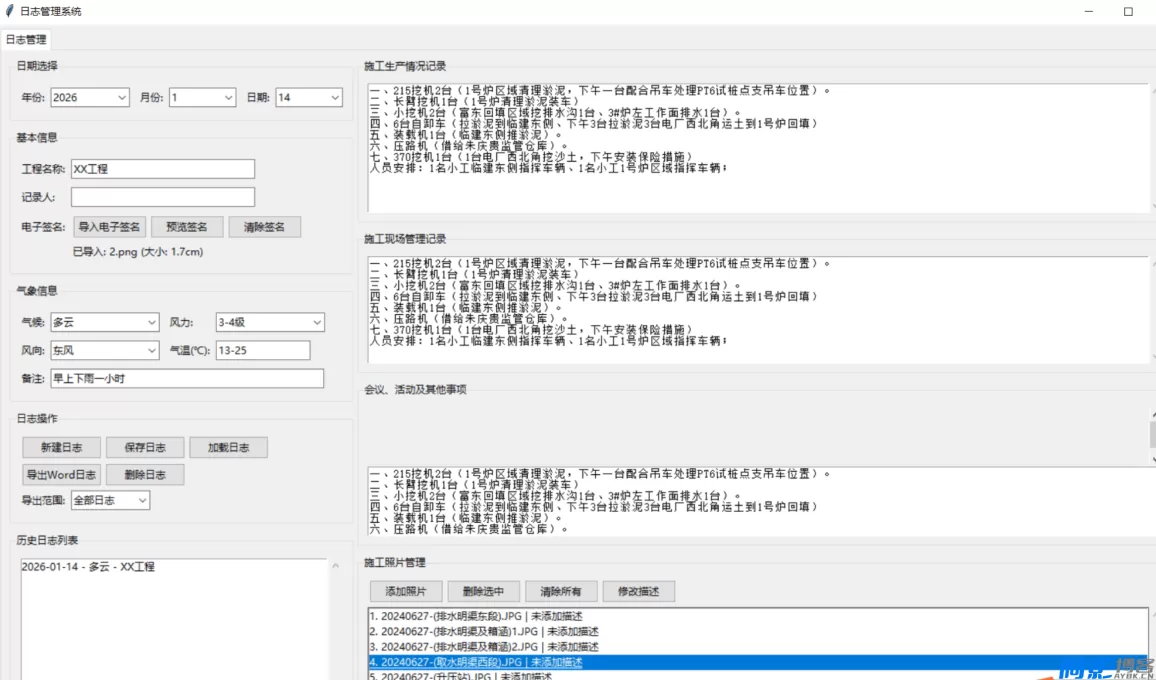1156x680 pixels.
Task: Preview the signature via 预览签名
Action: click(188, 226)
